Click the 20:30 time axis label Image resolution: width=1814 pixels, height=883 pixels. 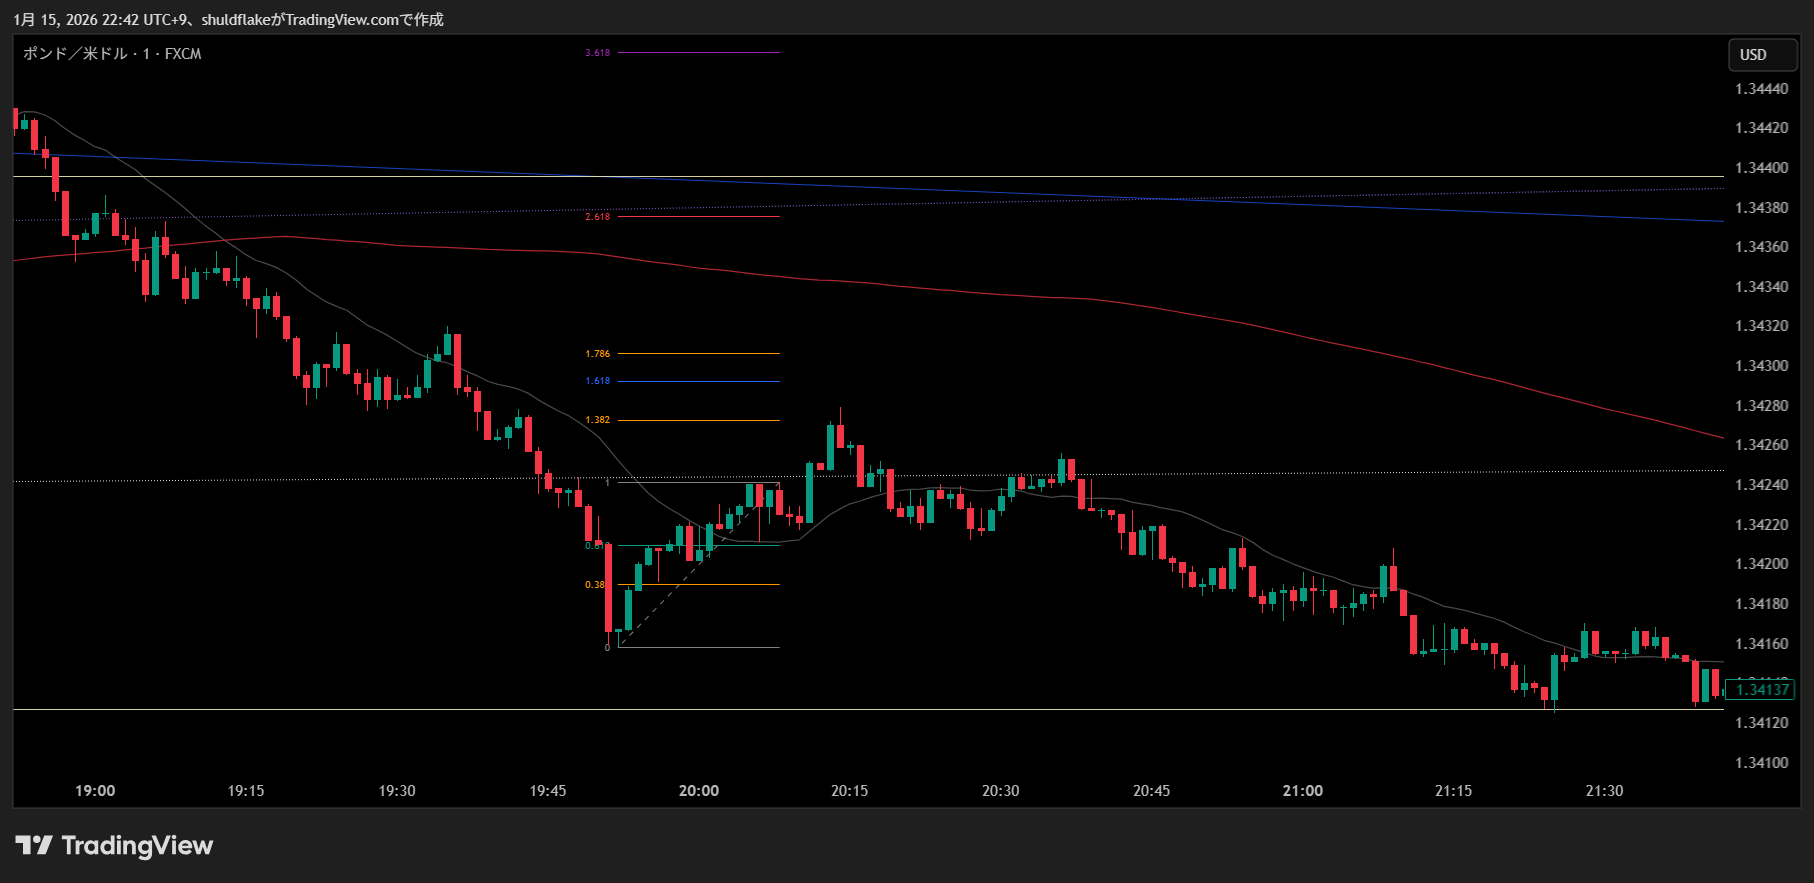(x=1000, y=791)
